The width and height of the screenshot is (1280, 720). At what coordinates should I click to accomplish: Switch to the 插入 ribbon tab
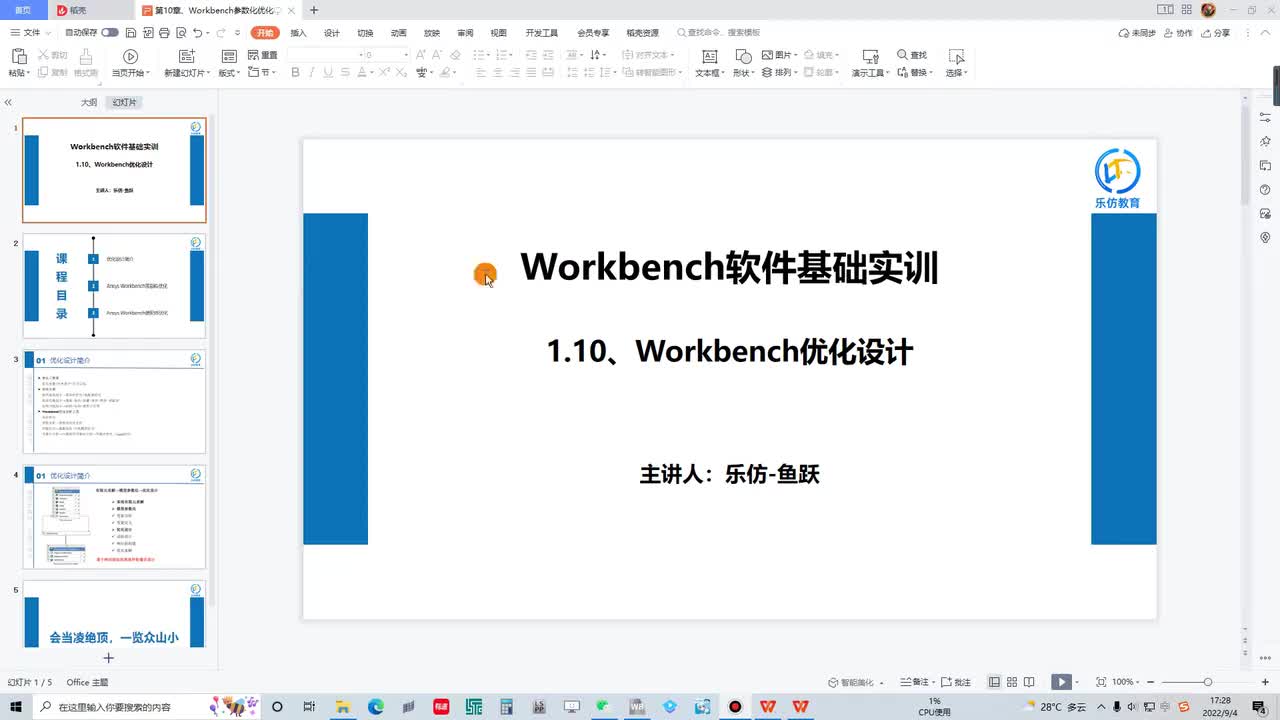coord(298,33)
